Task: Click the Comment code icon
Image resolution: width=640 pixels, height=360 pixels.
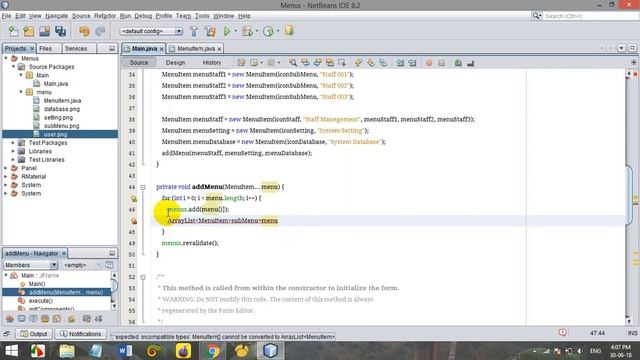Action: [x=458, y=63]
